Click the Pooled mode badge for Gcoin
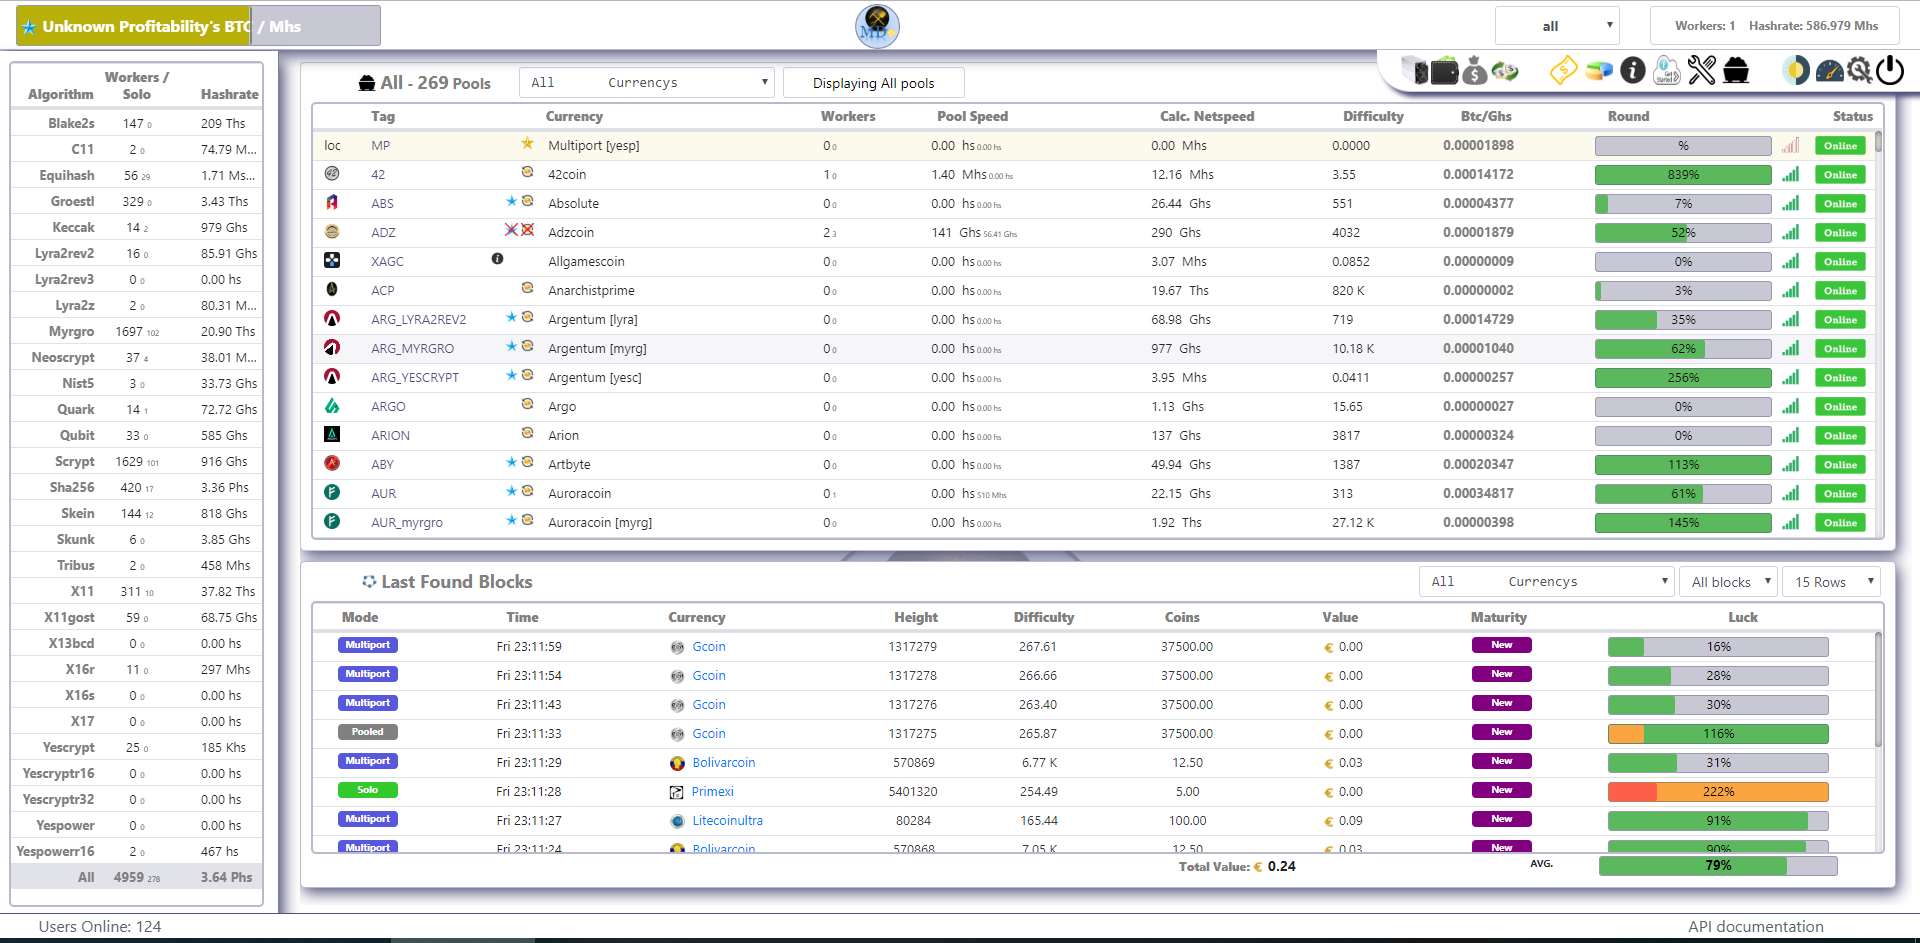The width and height of the screenshot is (1920, 943). (x=368, y=732)
